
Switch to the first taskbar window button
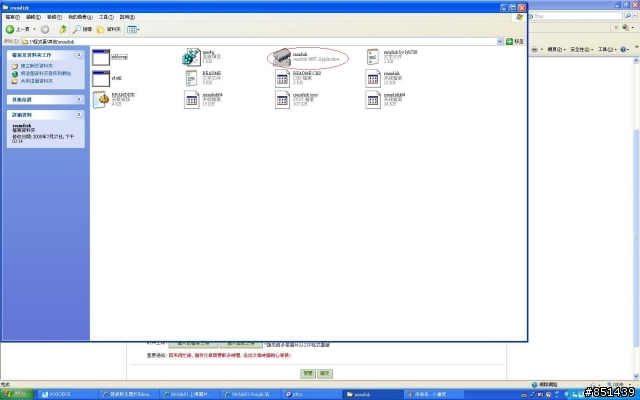(68, 395)
